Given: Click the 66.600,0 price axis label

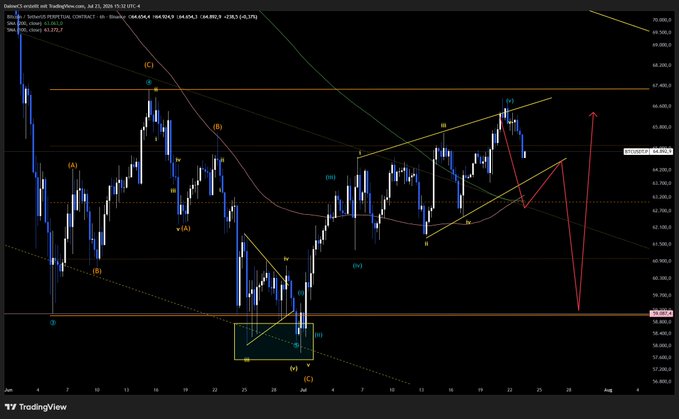Looking at the screenshot, I should coord(662,106).
